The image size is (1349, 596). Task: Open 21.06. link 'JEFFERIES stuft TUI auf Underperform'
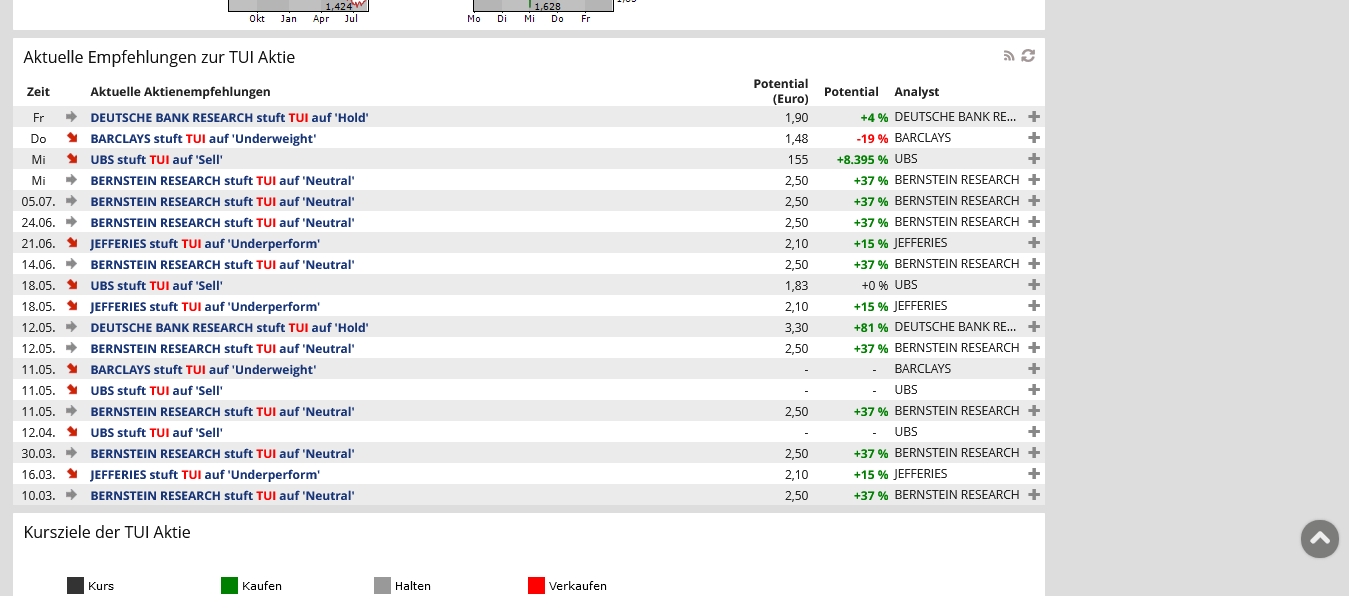205,244
